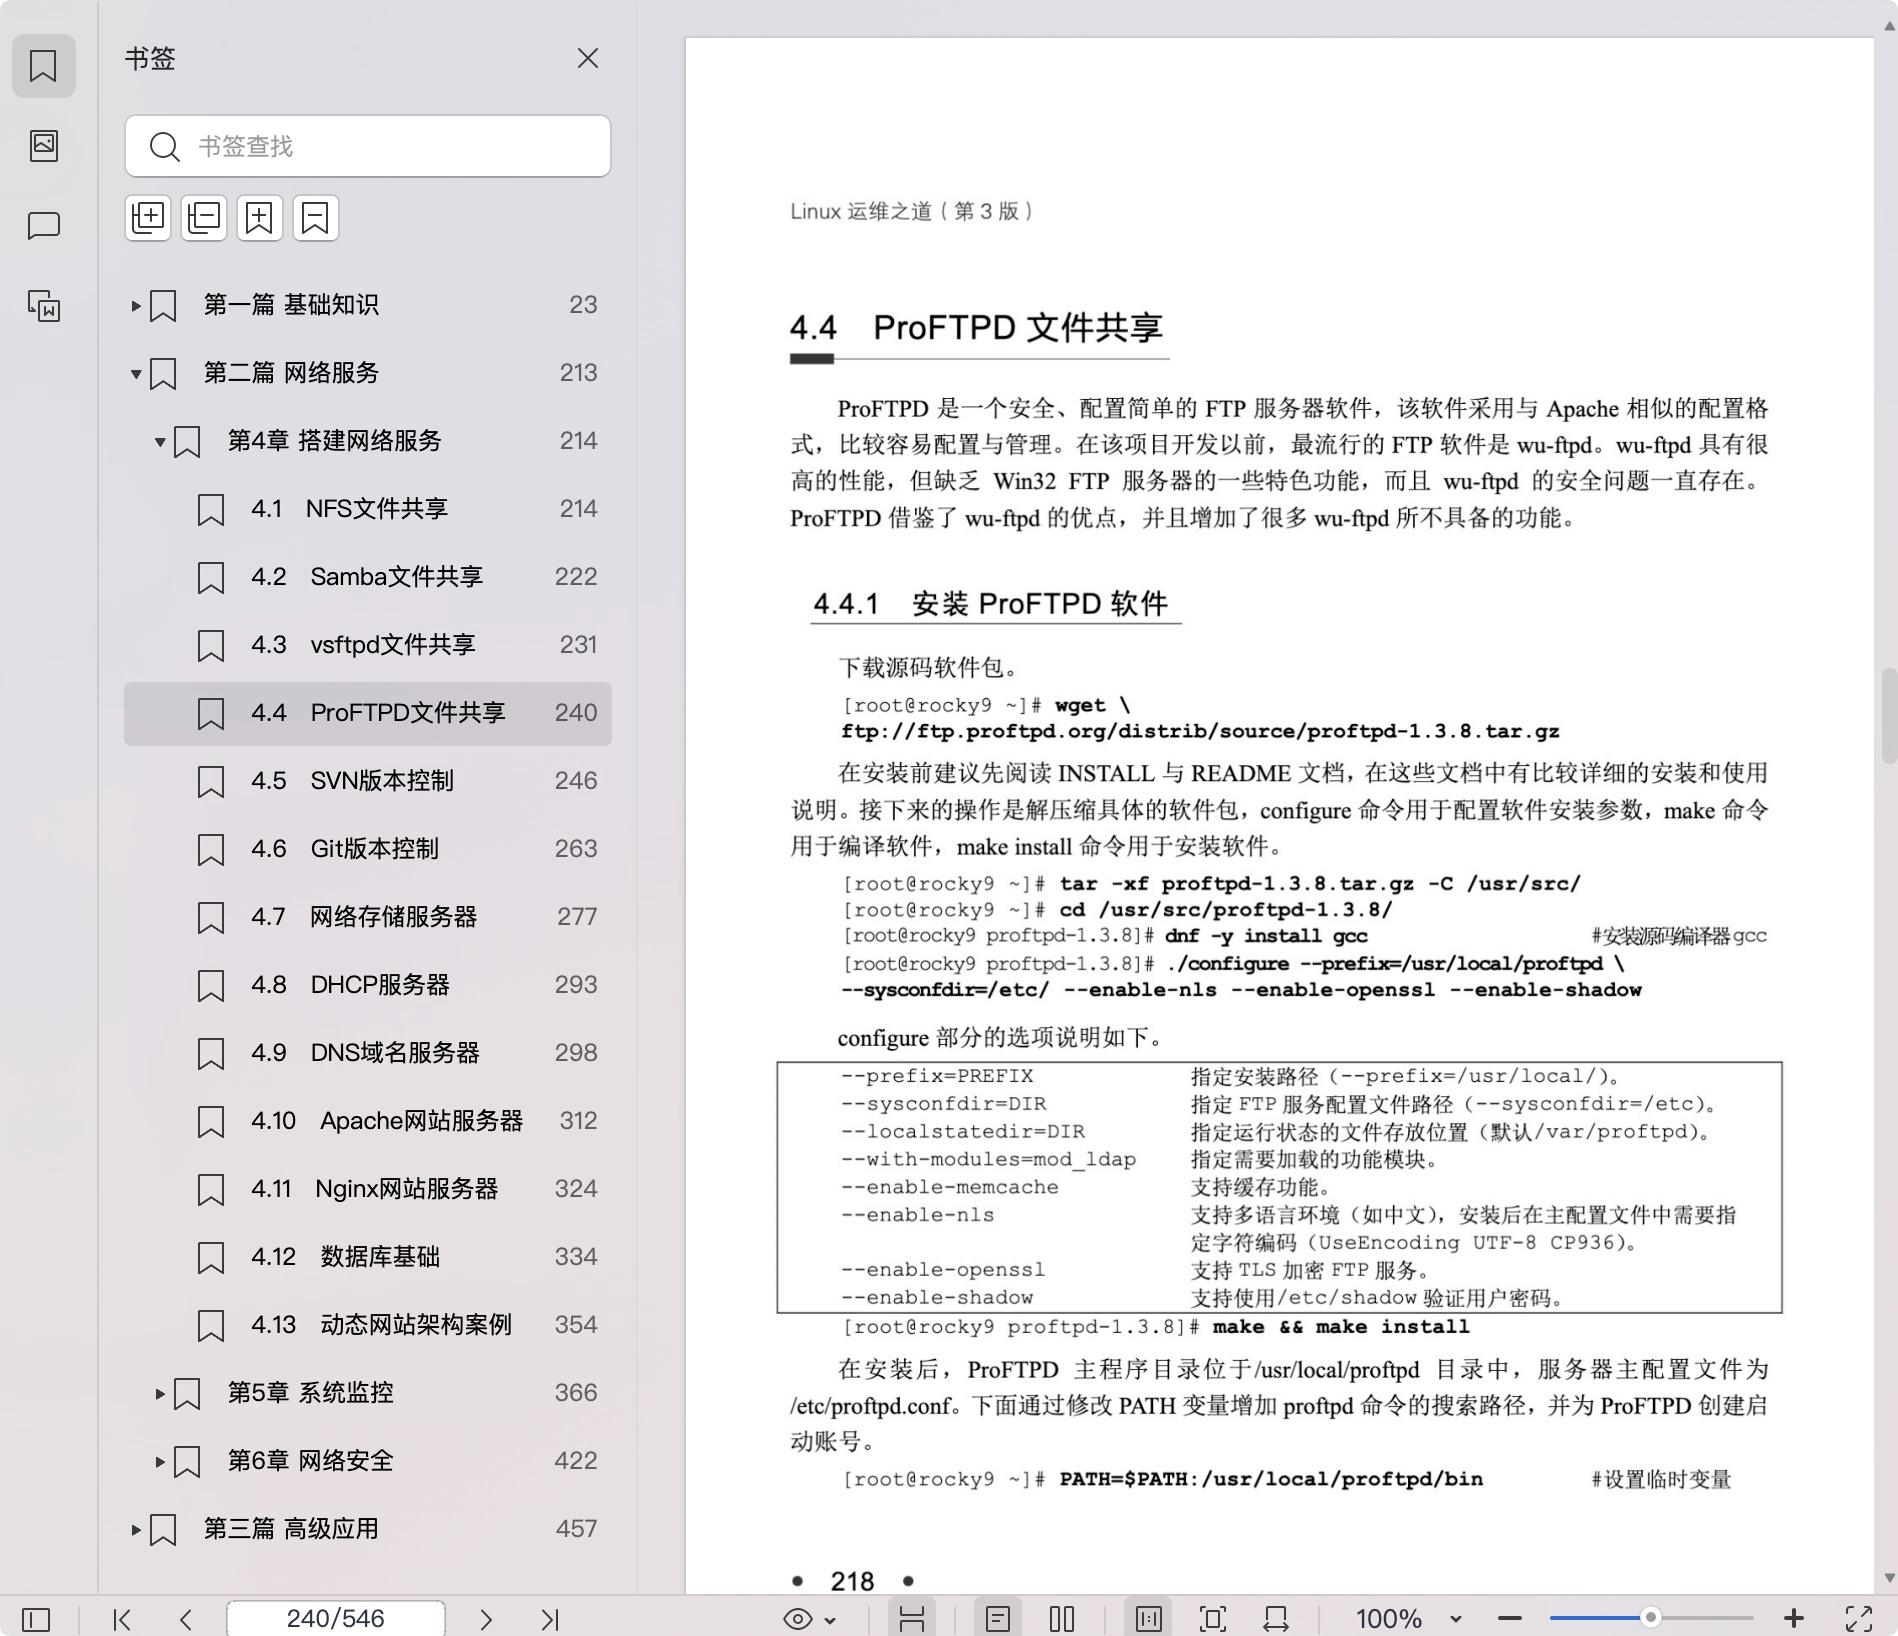Open the comments panel icon in sidebar
The image size is (1898, 1636).
pyautogui.click(x=43, y=226)
